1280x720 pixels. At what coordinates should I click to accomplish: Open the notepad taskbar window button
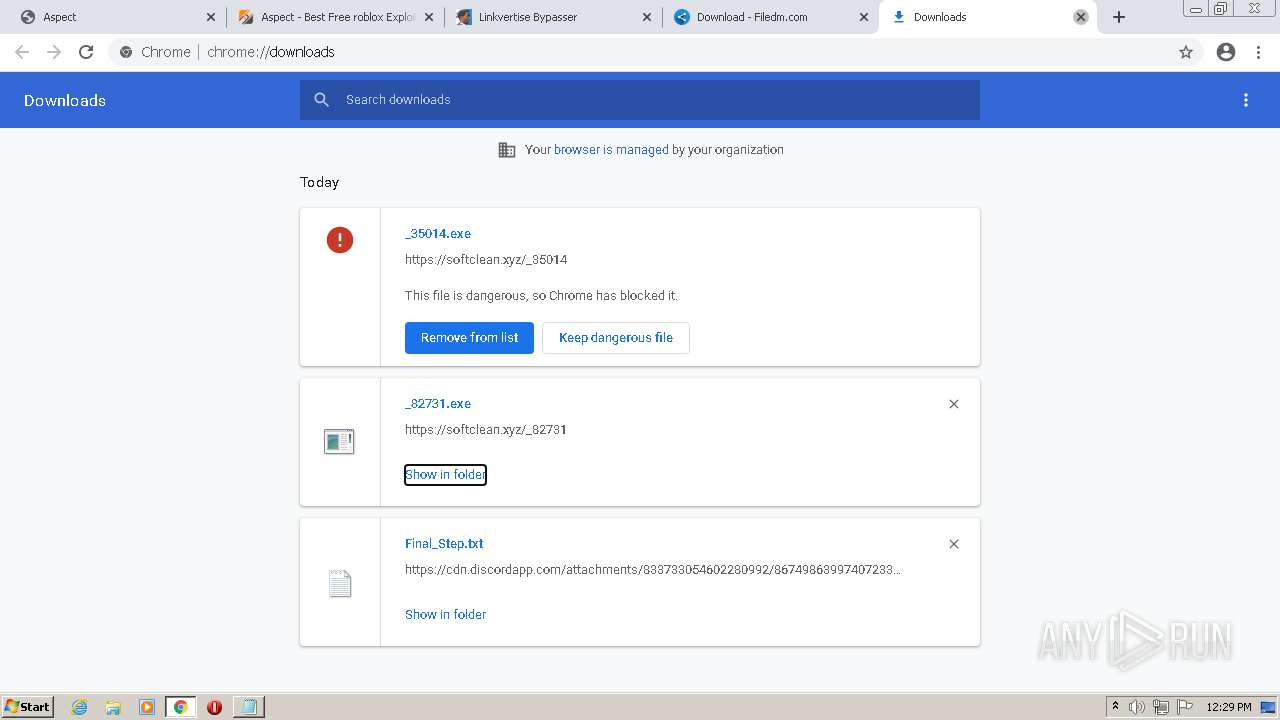[248, 707]
